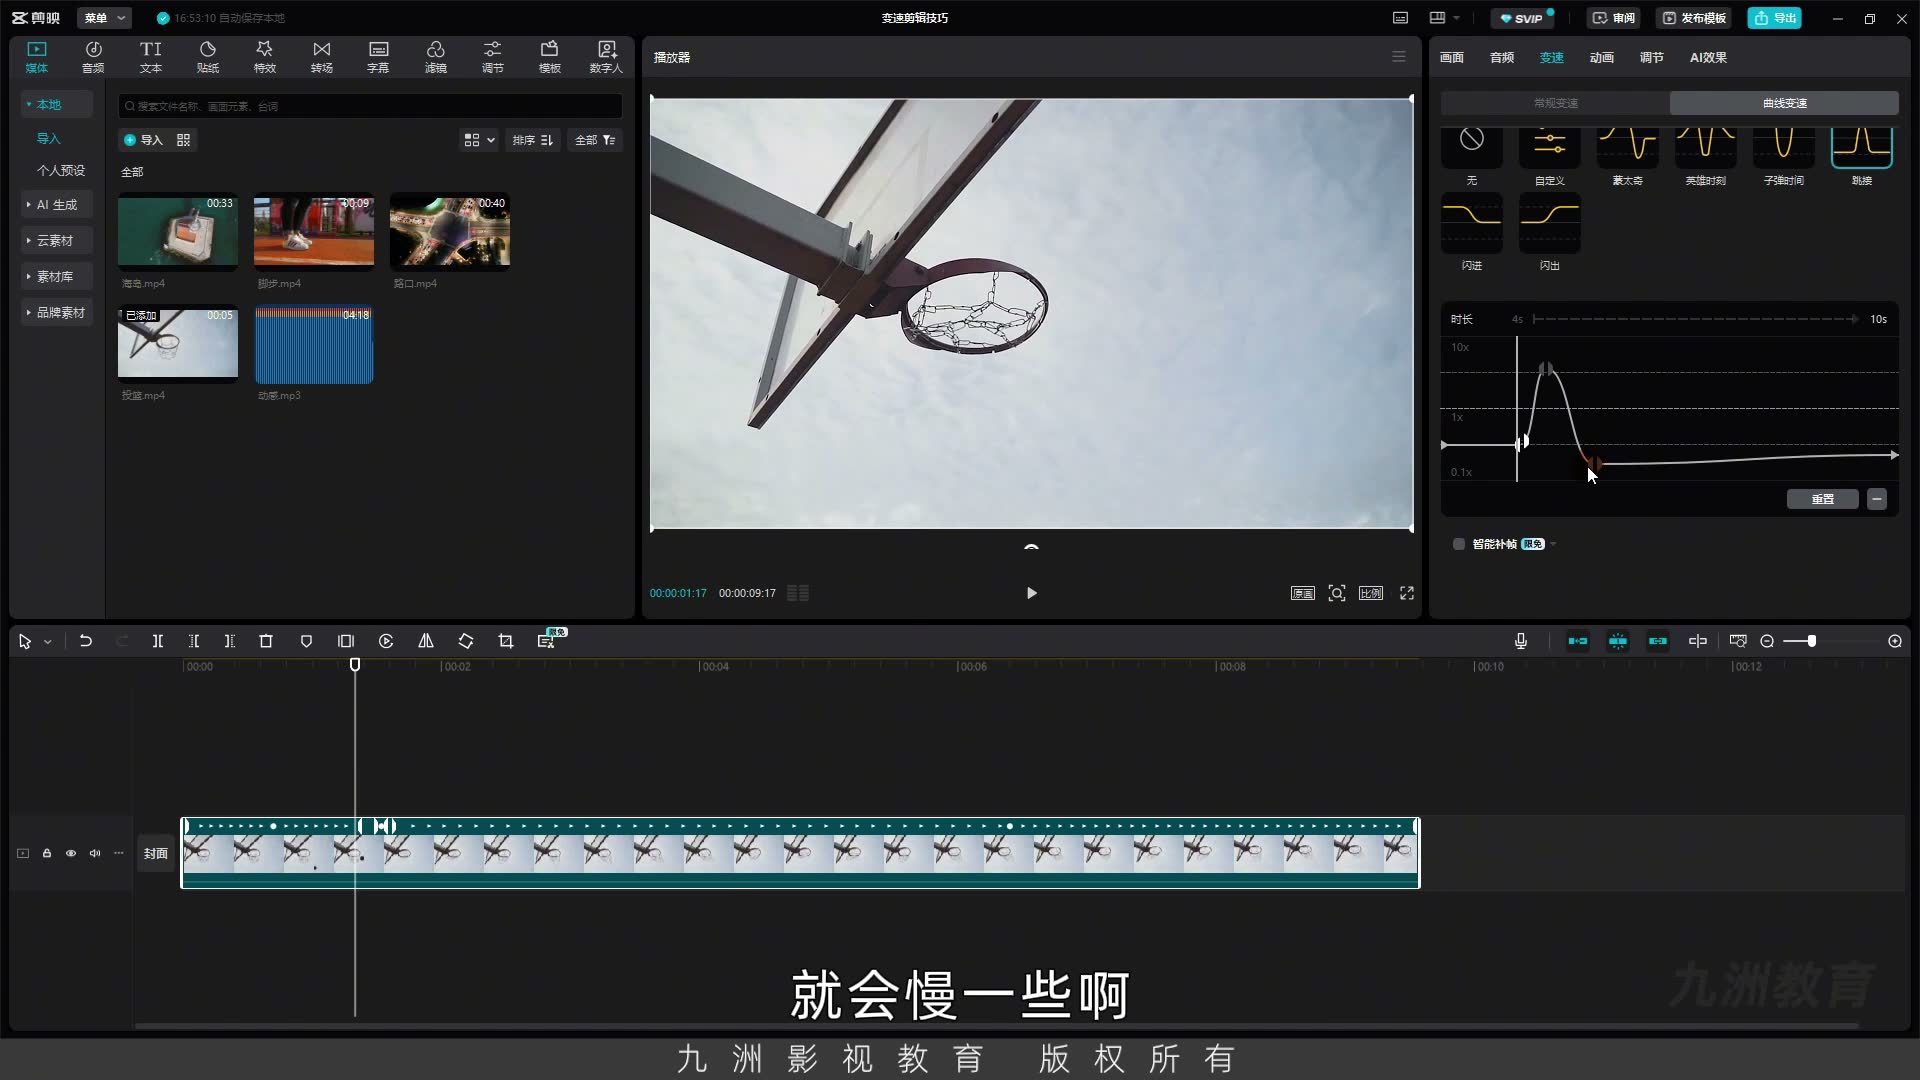Open the 转场 transitions panel
The image size is (1920, 1080).
coord(322,57)
